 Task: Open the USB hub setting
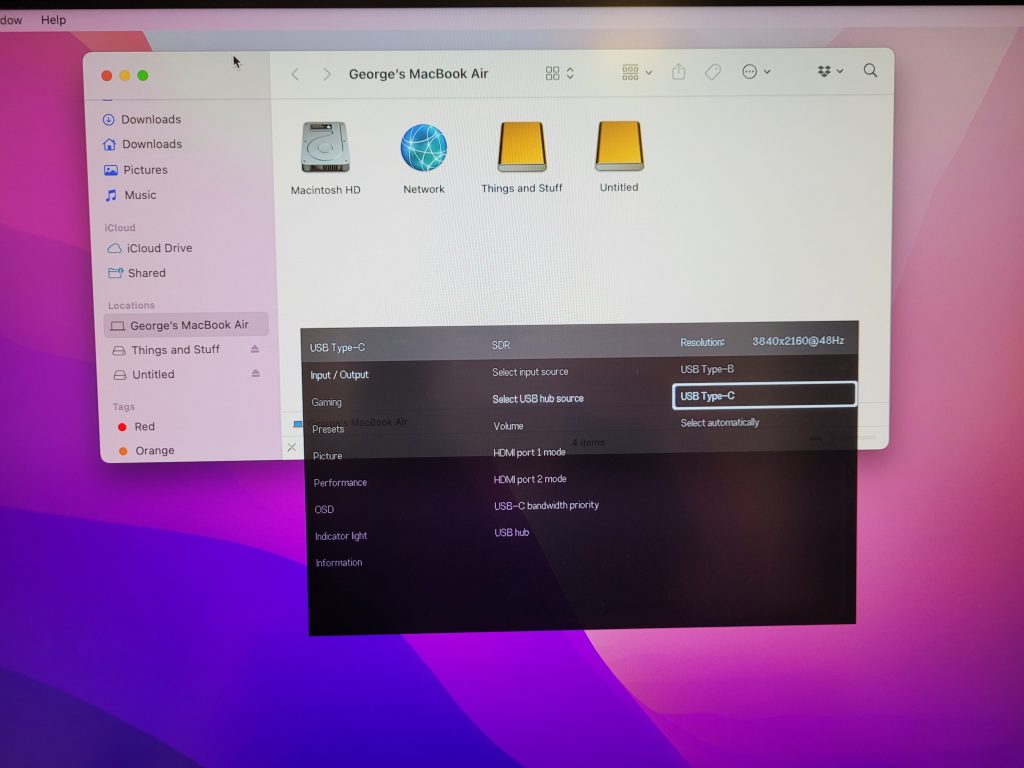pos(511,532)
